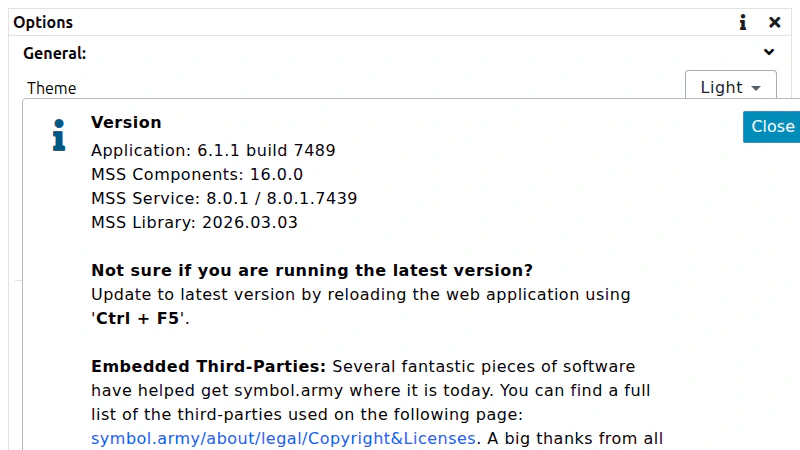Click the bold 'Ctrl + F5' text
Screen dimensions: 800x450
(x=138, y=318)
